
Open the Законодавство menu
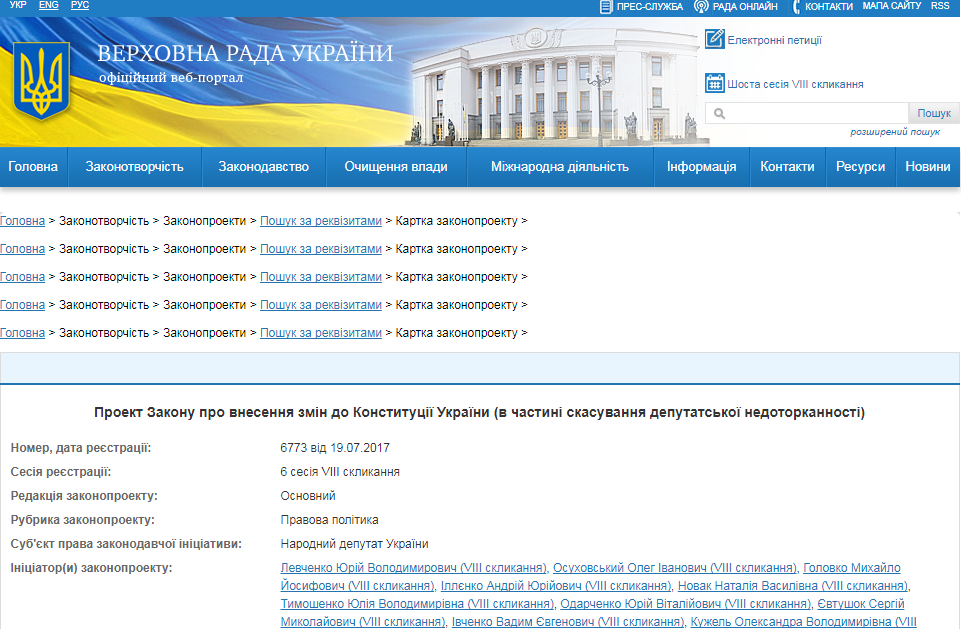pos(264,167)
